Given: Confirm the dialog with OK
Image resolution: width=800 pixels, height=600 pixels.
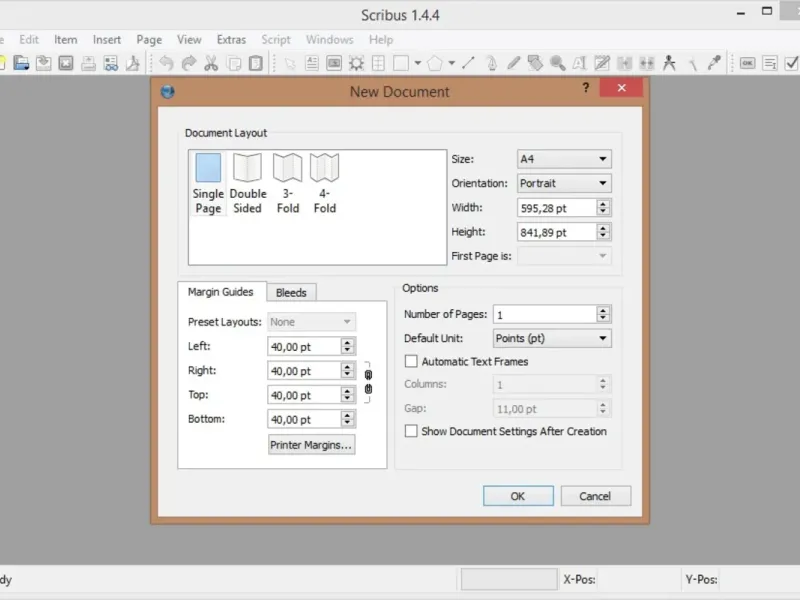Looking at the screenshot, I should [518, 496].
